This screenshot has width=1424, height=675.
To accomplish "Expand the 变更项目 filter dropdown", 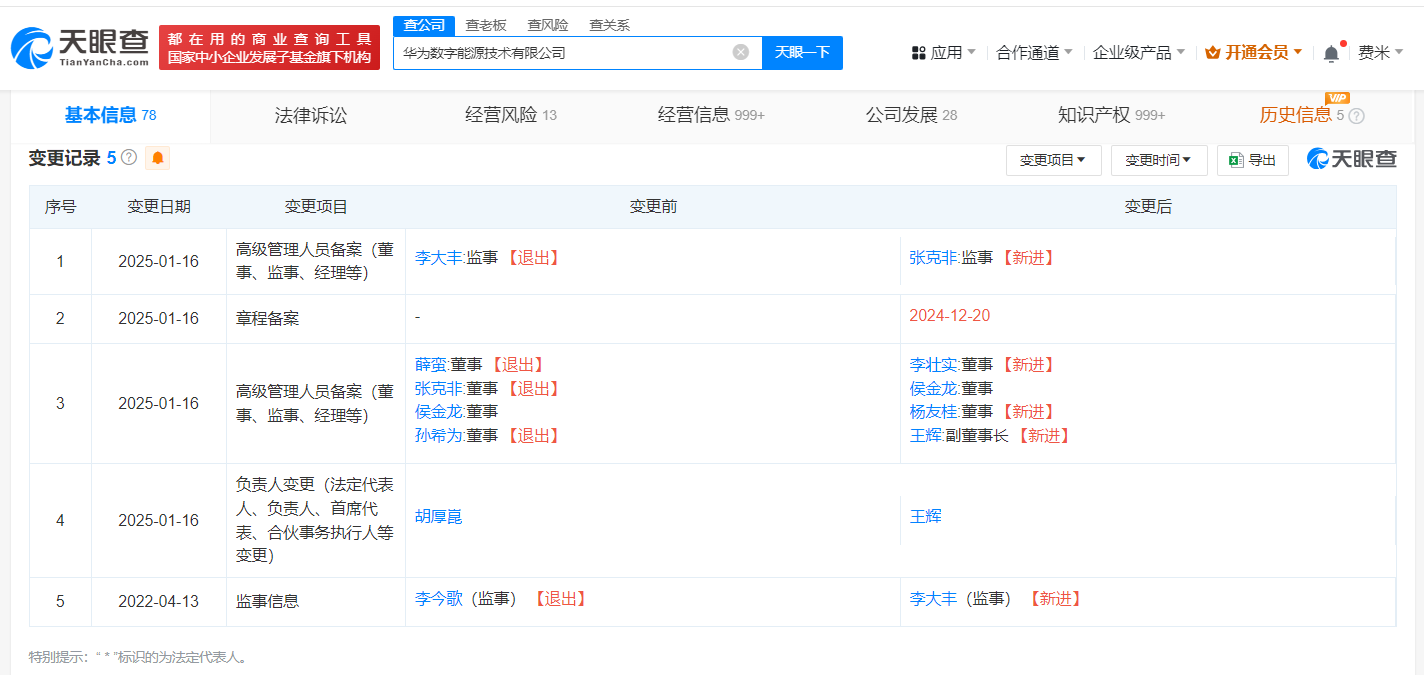I will [1053, 160].
